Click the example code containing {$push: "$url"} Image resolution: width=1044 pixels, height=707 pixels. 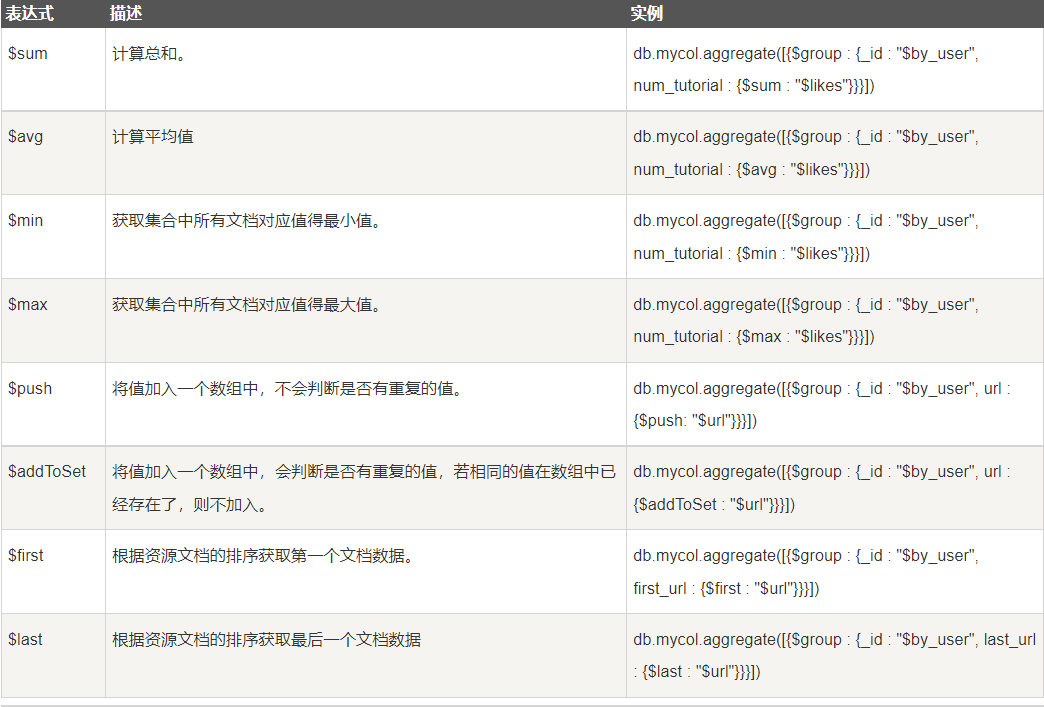(822, 405)
